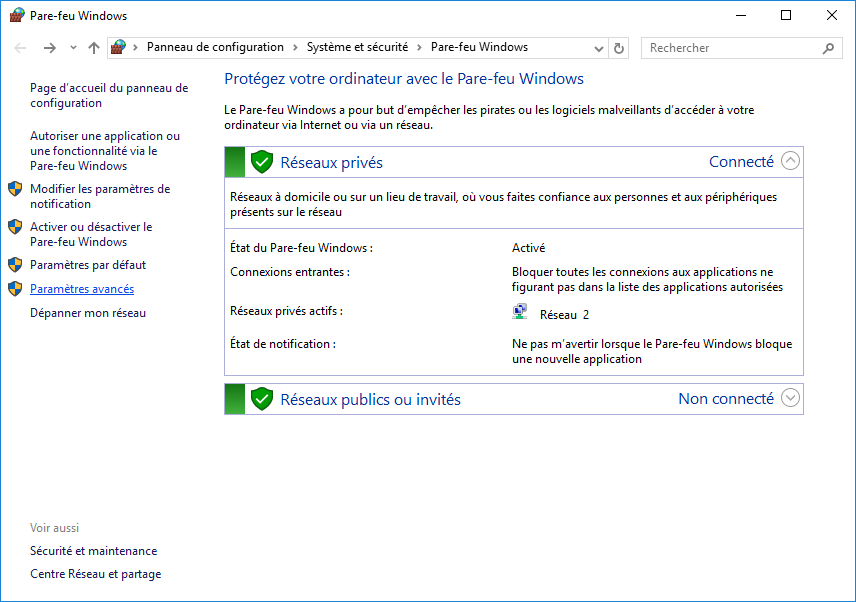The width and height of the screenshot is (856, 602).
Task: Open Activer ou désactiver le Pare-feu Windows
Action: pos(91,234)
